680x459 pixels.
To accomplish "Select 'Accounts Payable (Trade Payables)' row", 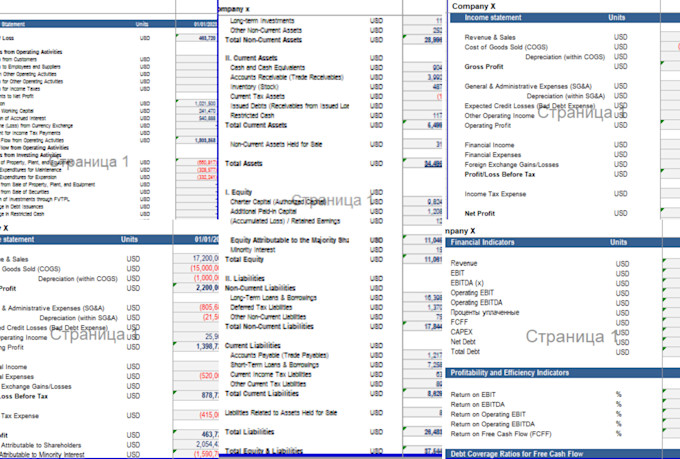I will tap(279, 355).
